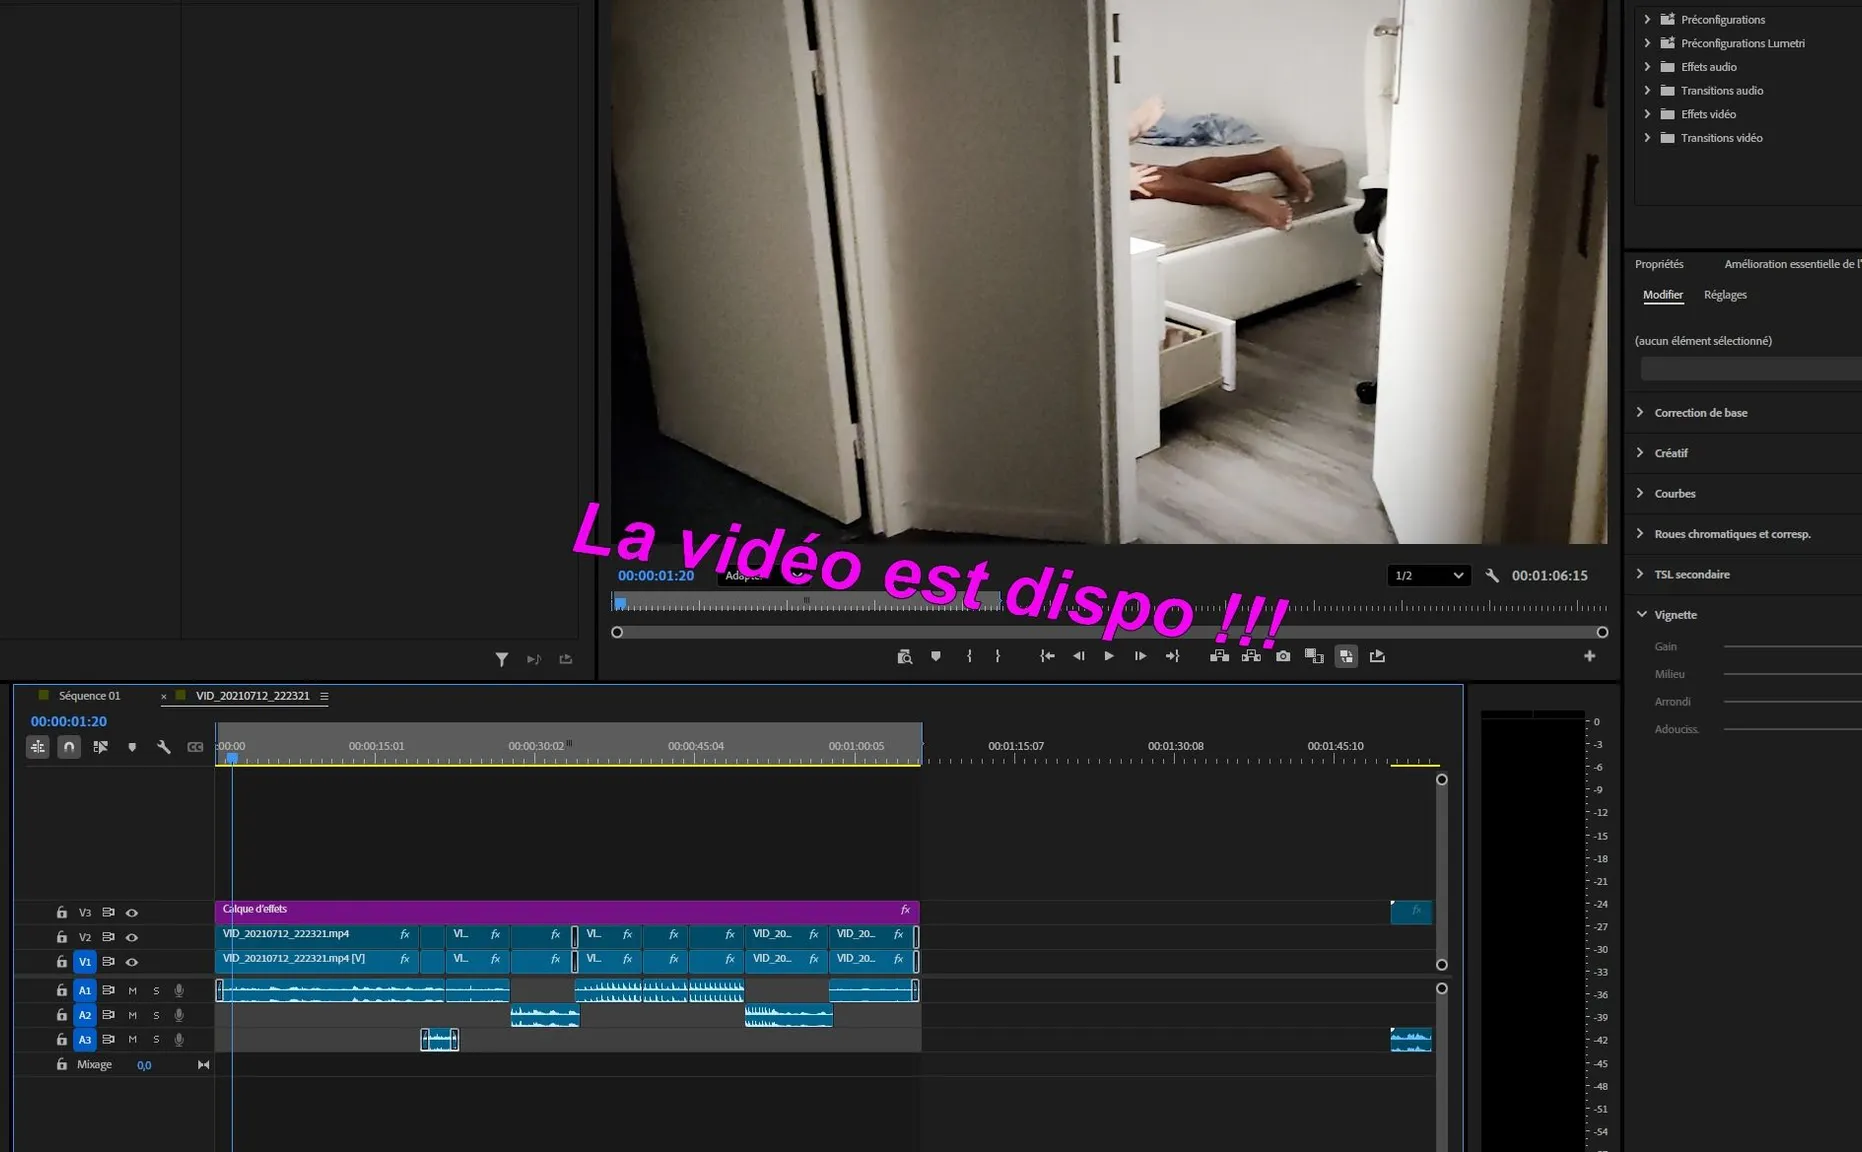Click the Step Forward one frame button

coord(1140,656)
